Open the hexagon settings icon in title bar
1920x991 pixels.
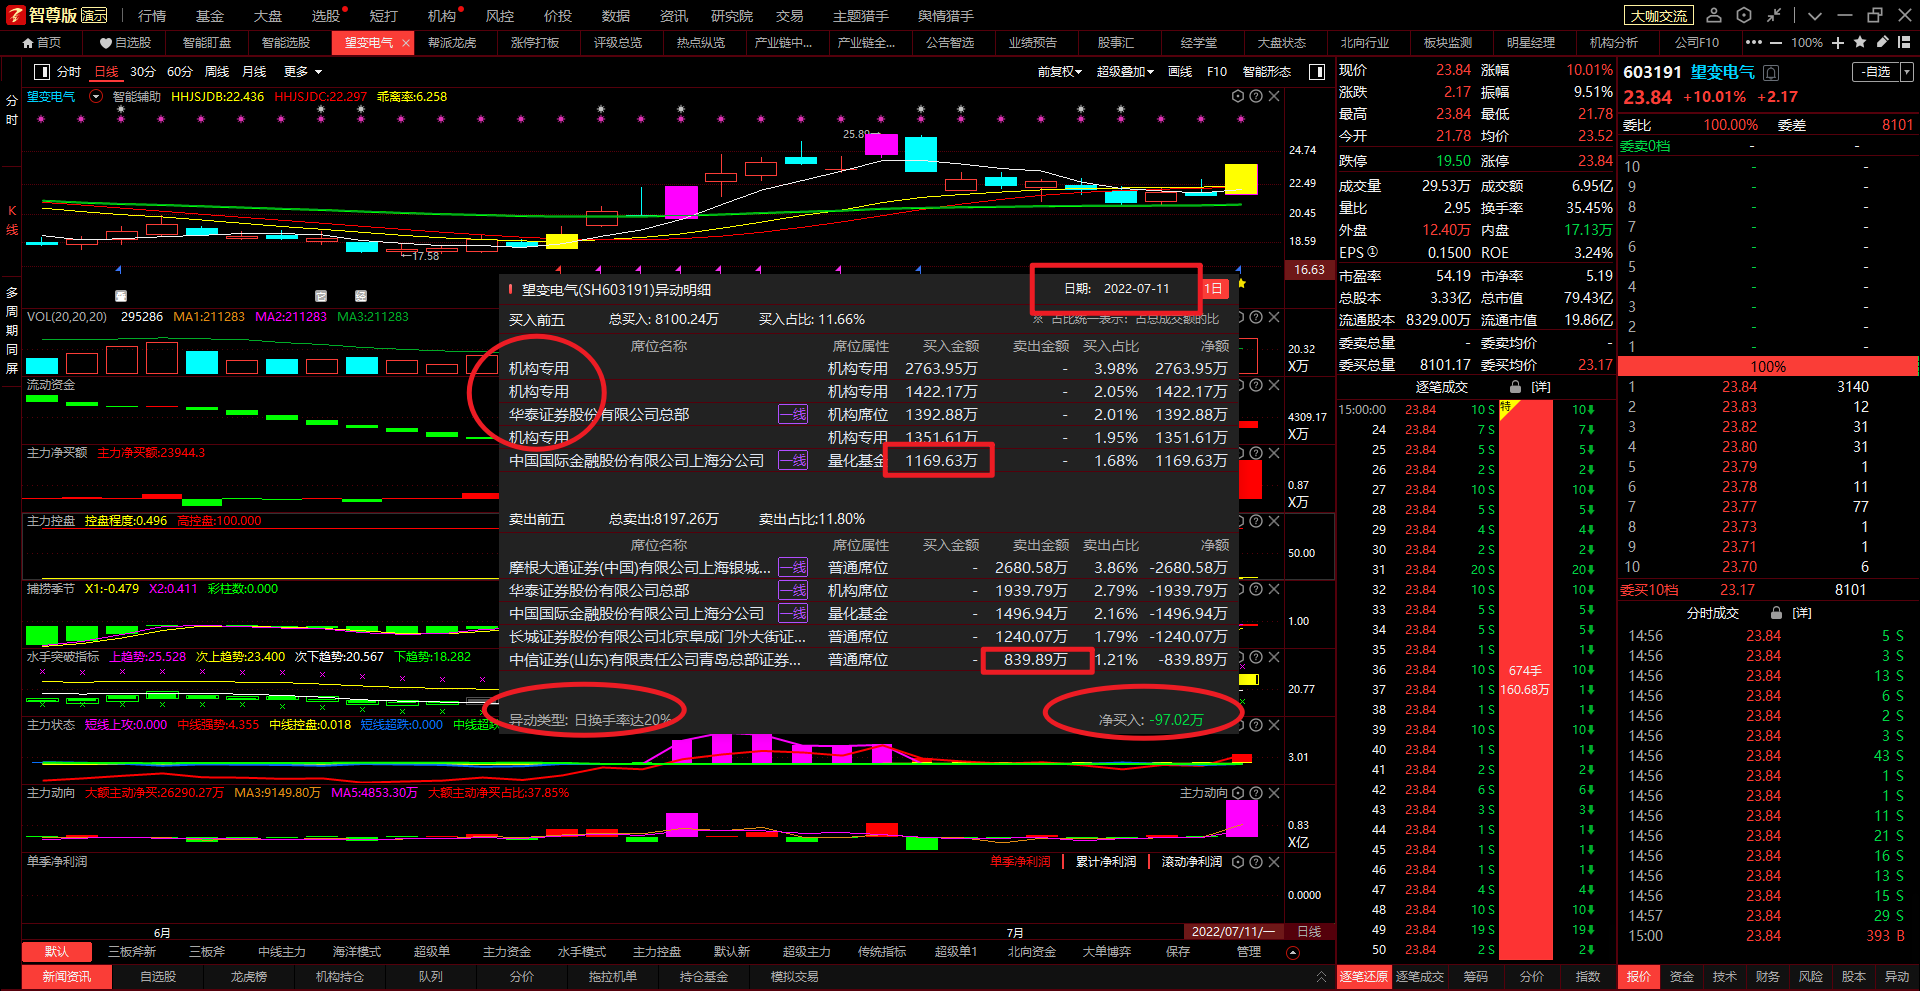tap(1744, 15)
